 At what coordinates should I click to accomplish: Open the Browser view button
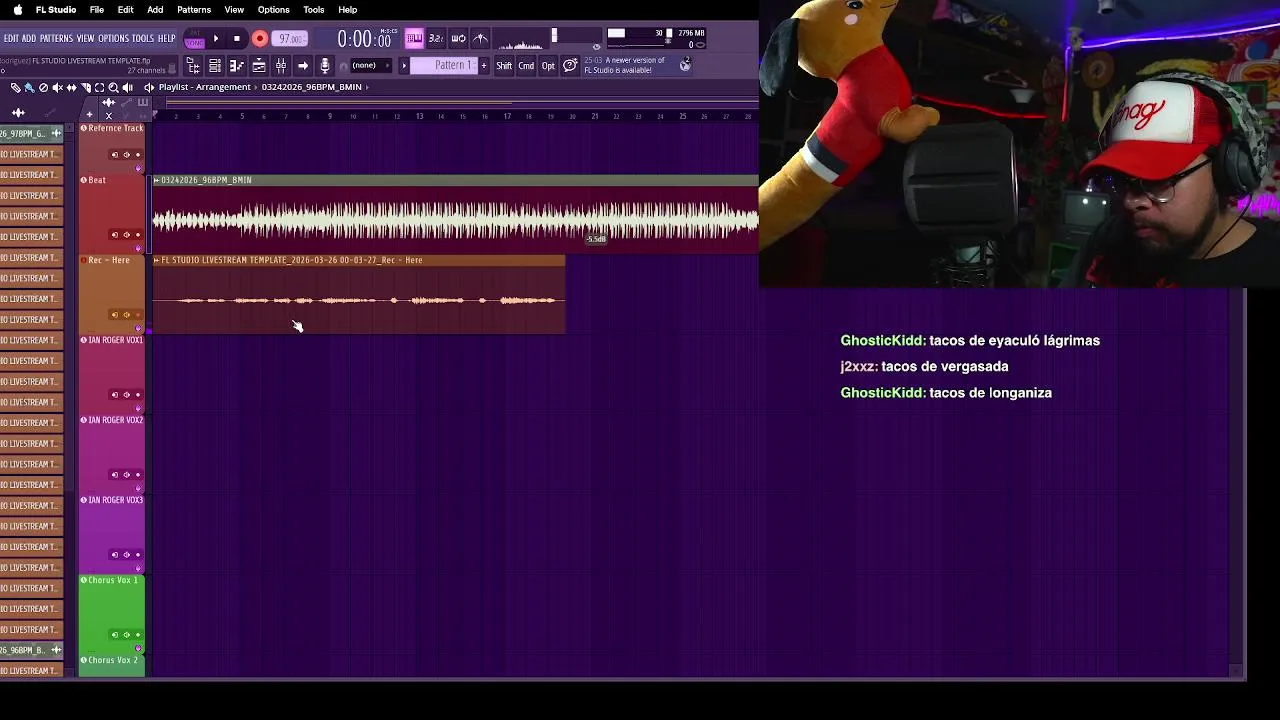(193, 65)
